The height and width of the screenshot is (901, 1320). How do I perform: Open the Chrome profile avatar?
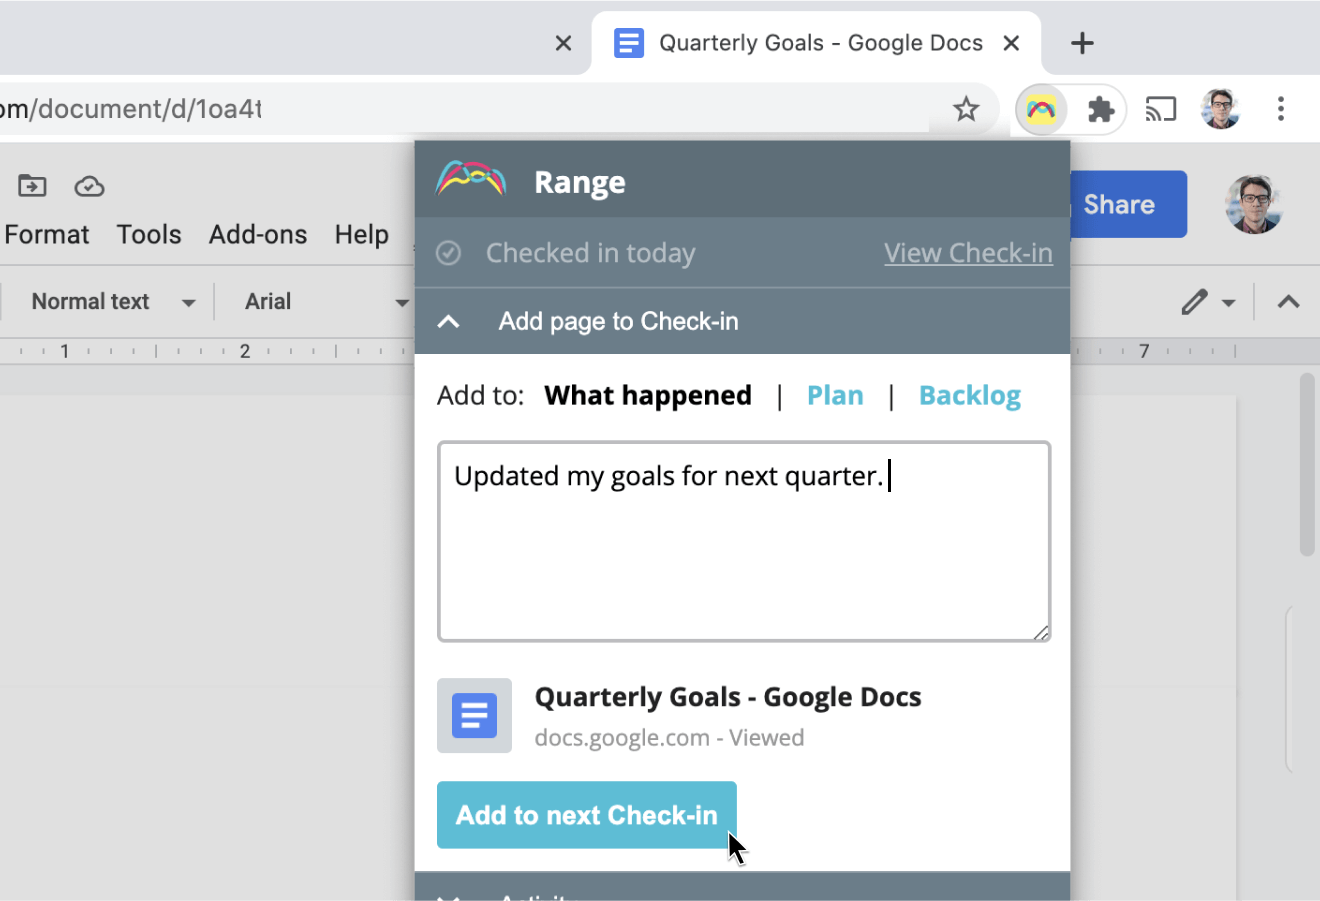pyautogui.click(x=1221, y=109)
